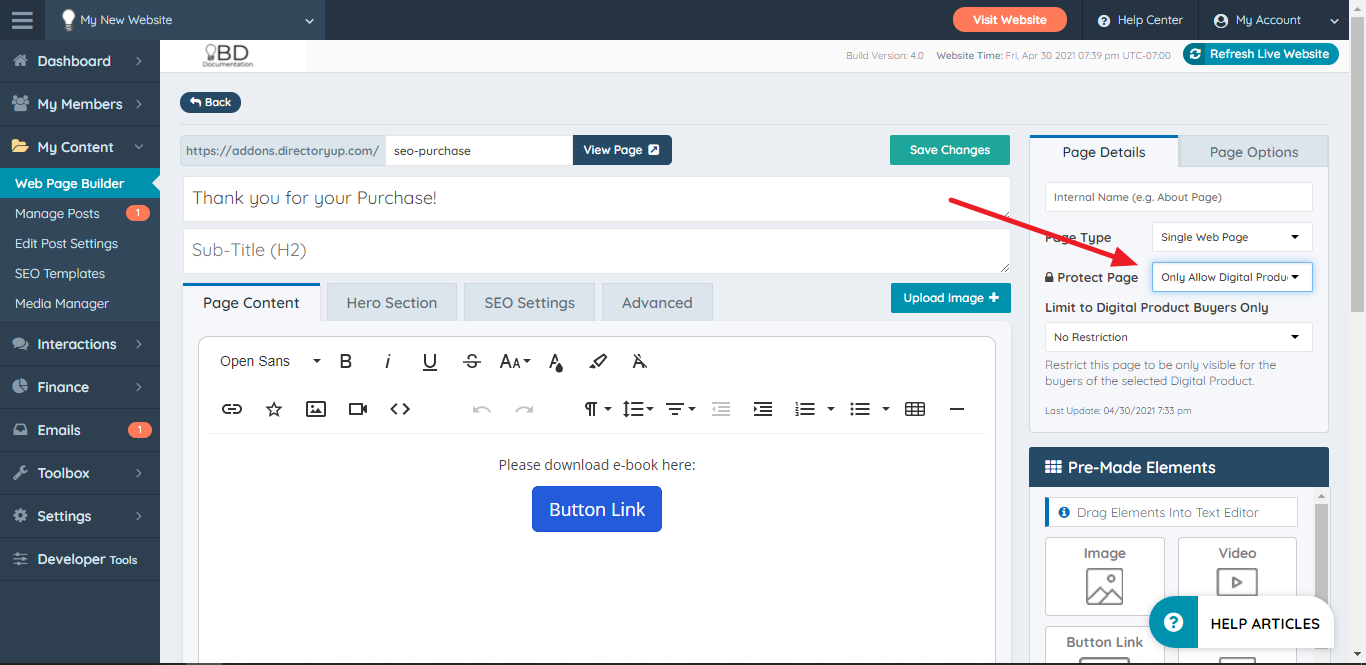Open line height options
This screenshot has width=1366, height=665.
(x=637, y=409)
